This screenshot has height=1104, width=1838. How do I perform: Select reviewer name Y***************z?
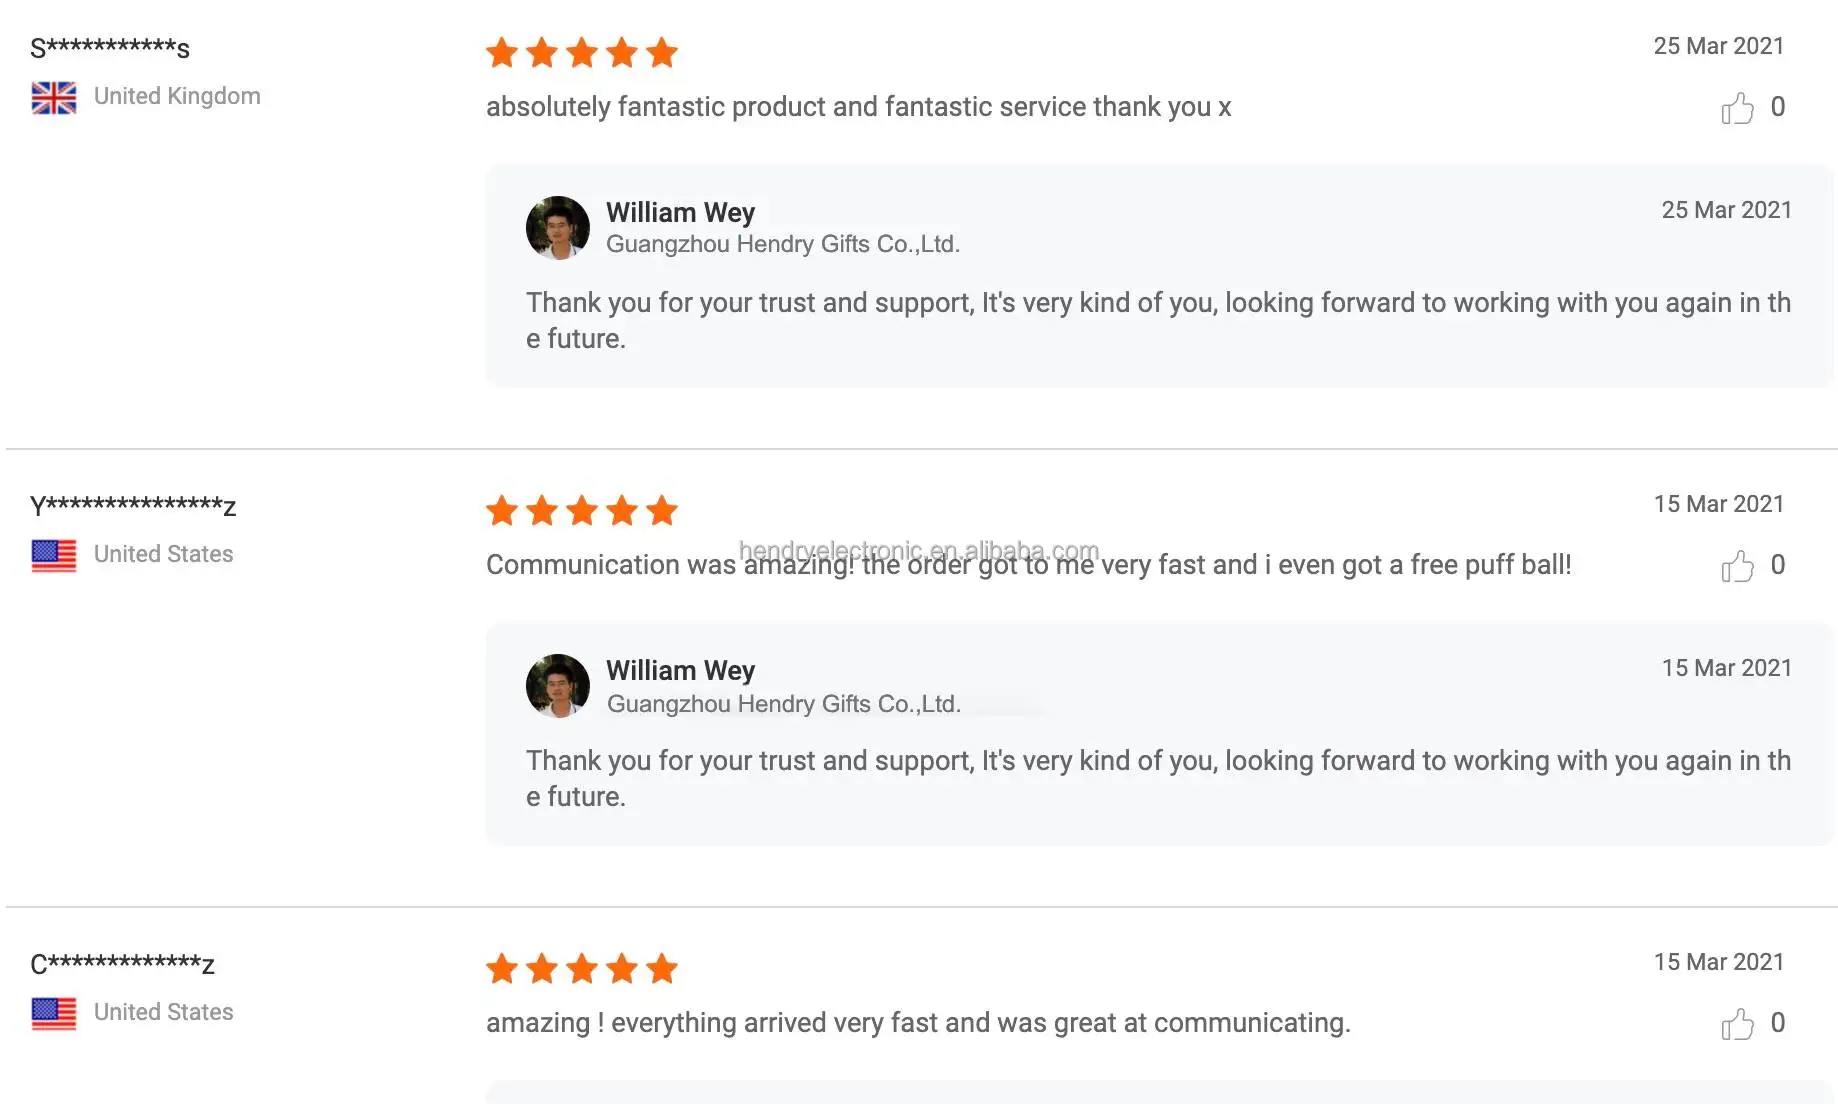[x=133, y=506]
